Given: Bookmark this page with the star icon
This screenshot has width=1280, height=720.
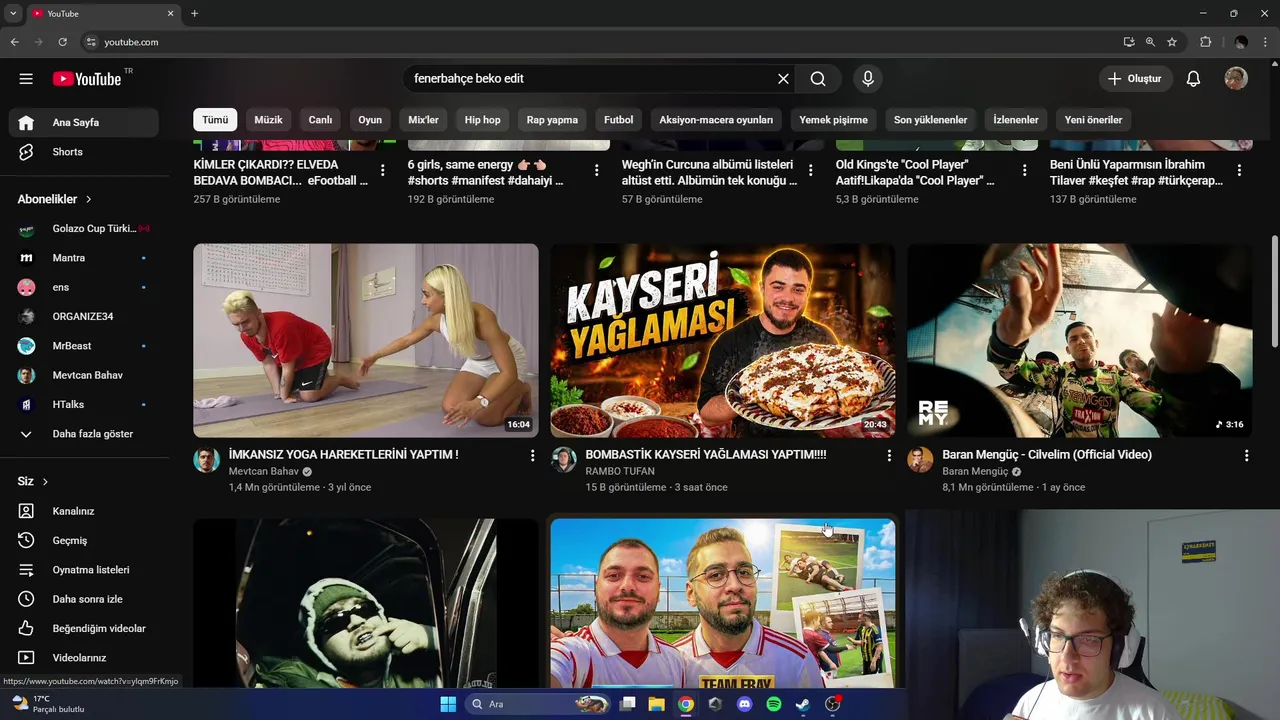Looking at the screenshot, I should pyautogui.click(x=1172, y=42).
